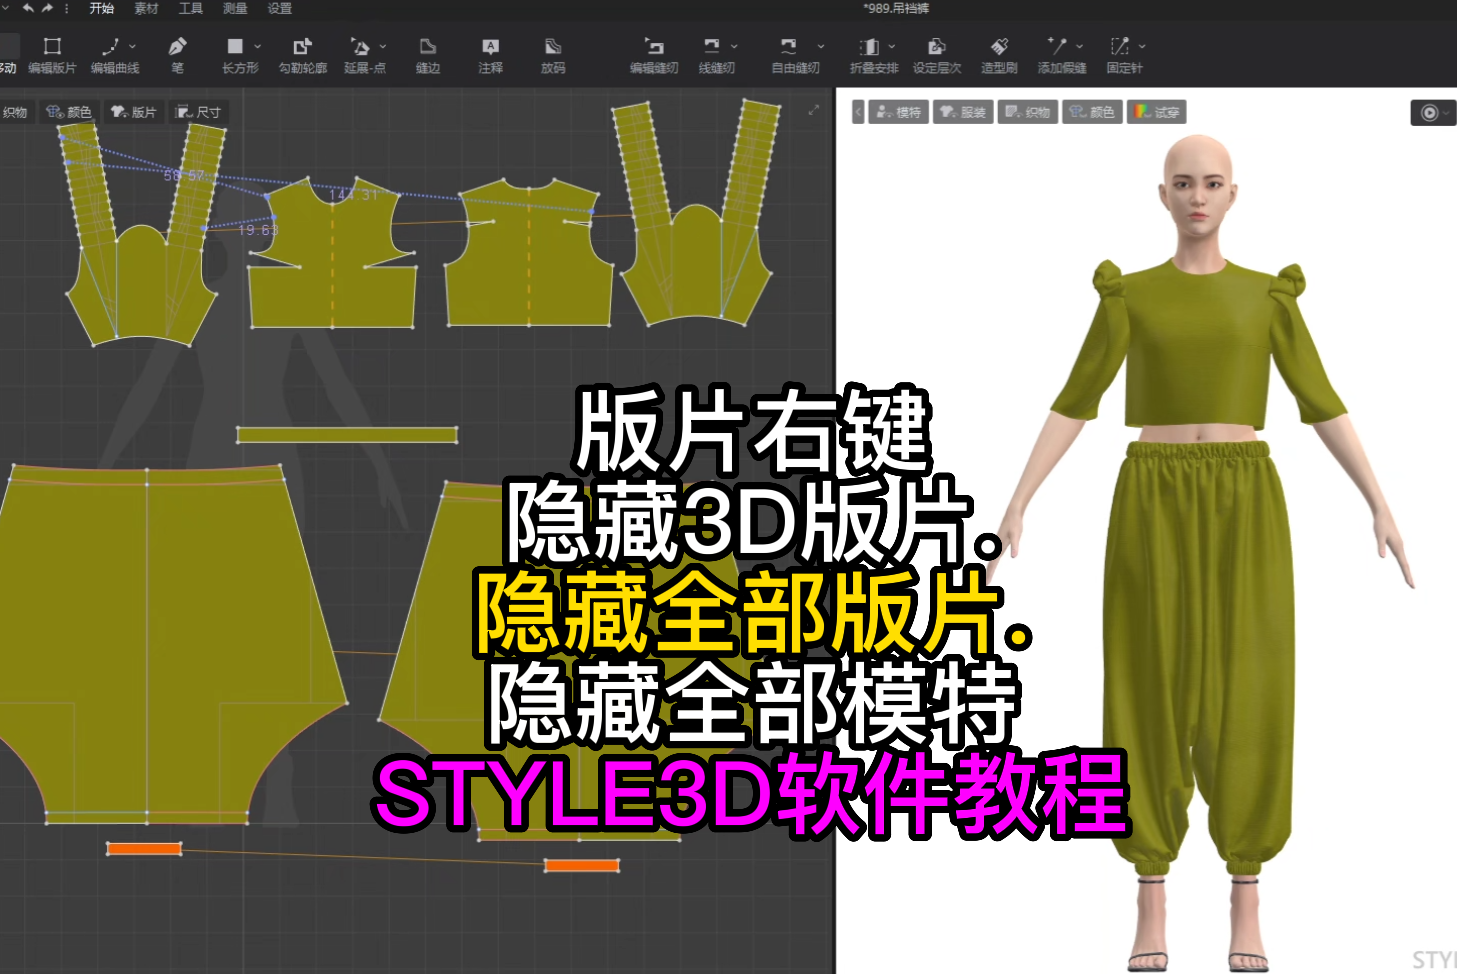1457x974 pixels.
Task: Click the waistband strip pattern piece
Action: coord(347,435)
